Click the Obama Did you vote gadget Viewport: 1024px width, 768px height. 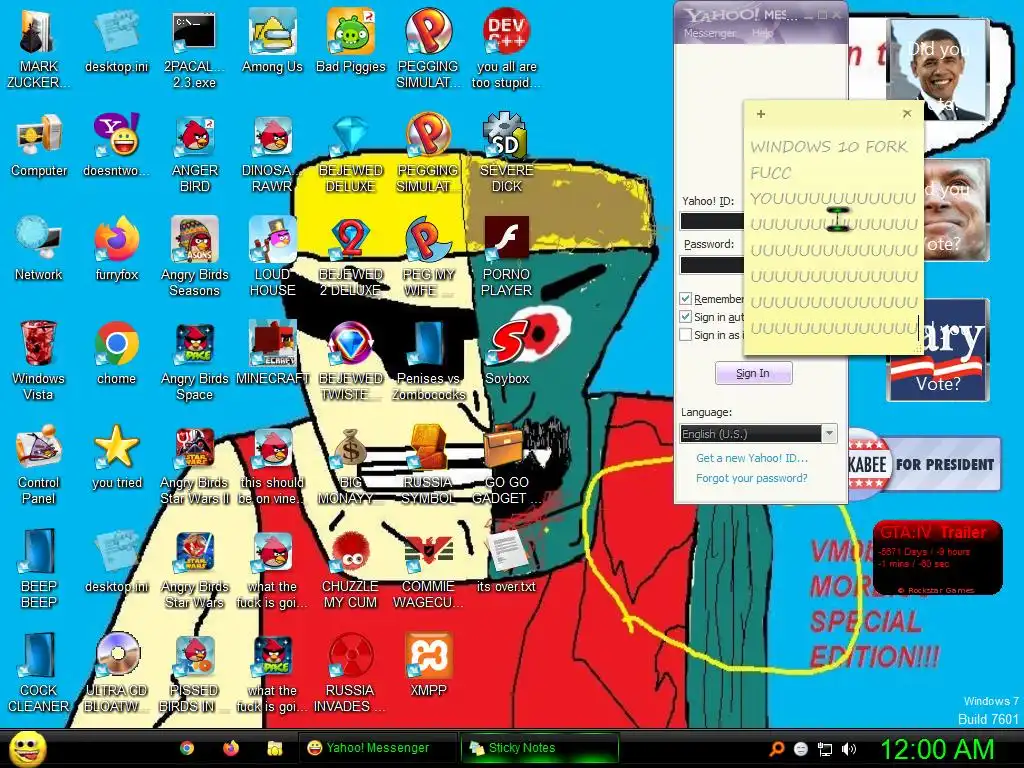939,71
